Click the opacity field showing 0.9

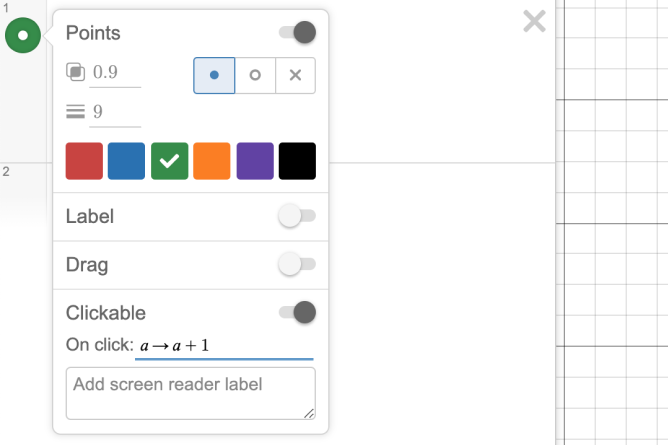coord(116,73)
